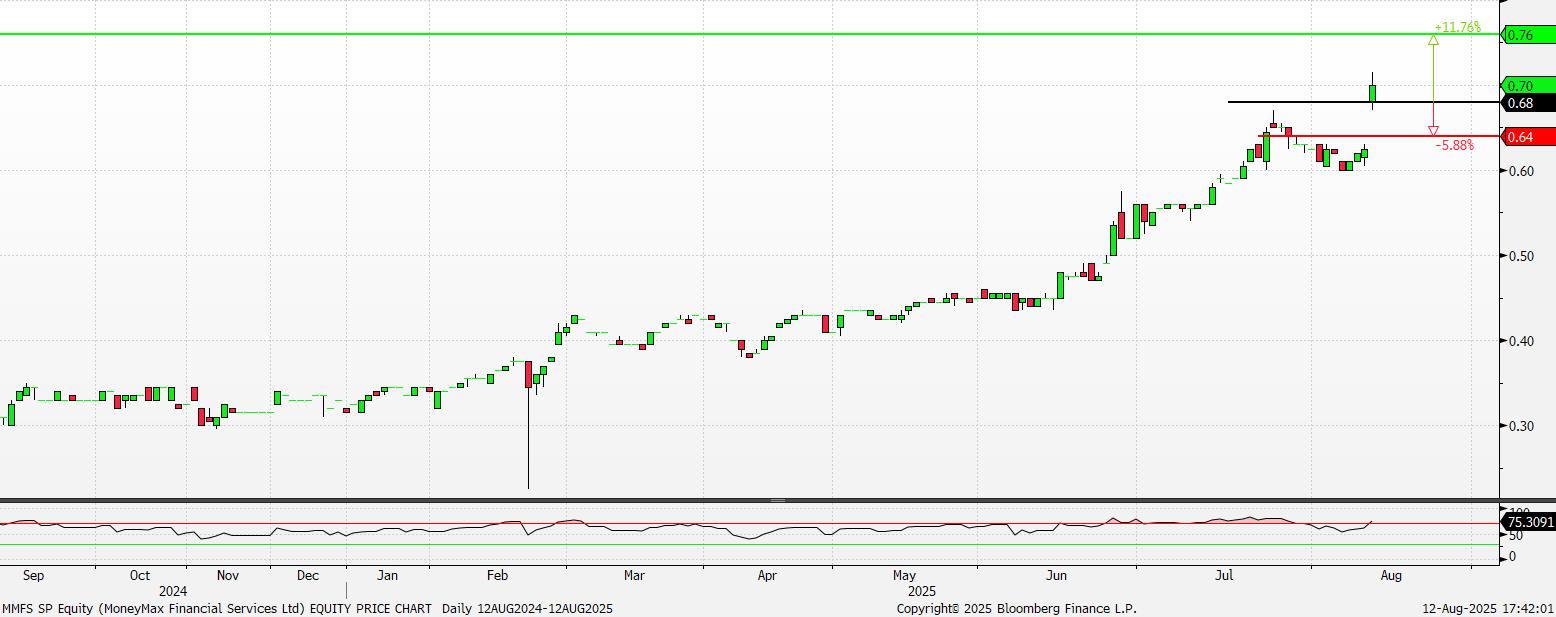Click the 0.40 y-axis label
This screenshot has height=617, width=1556.
(x=1520, y=341)
